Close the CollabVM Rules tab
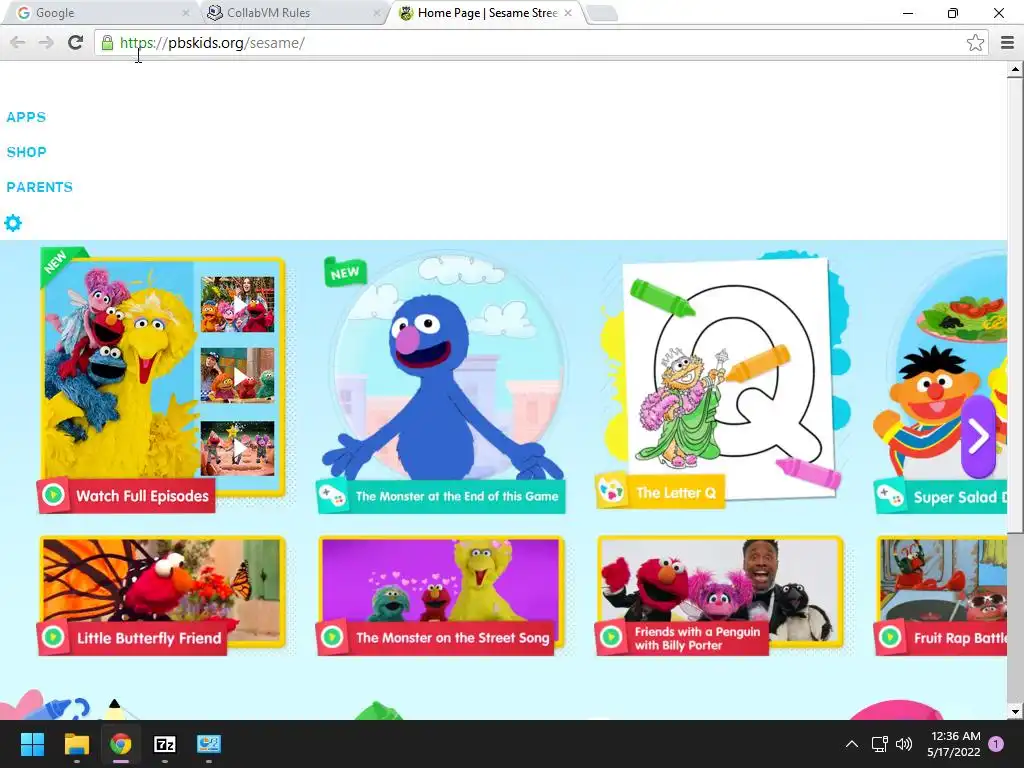The width and height of the screenshot is (1024, 768). tap(376, 12)
